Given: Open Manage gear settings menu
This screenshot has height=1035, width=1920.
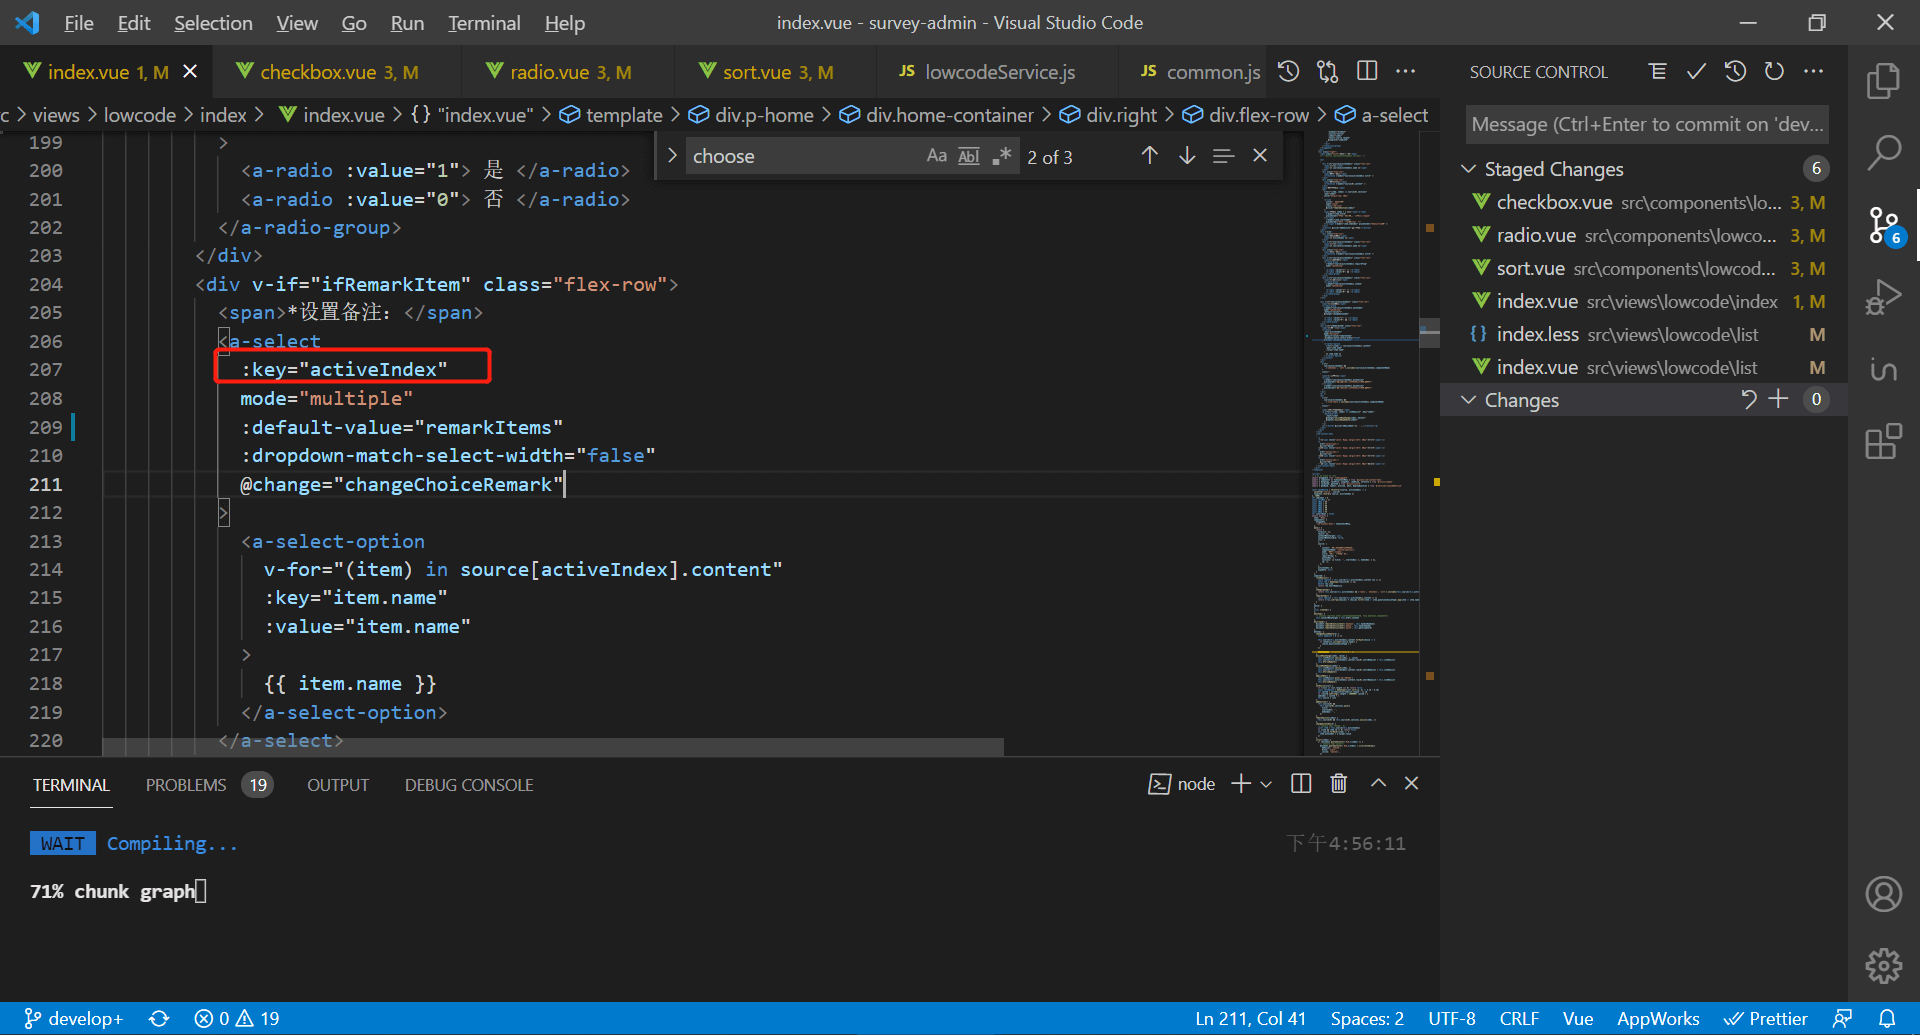Looking at the screenshot, I should 1884,965.
